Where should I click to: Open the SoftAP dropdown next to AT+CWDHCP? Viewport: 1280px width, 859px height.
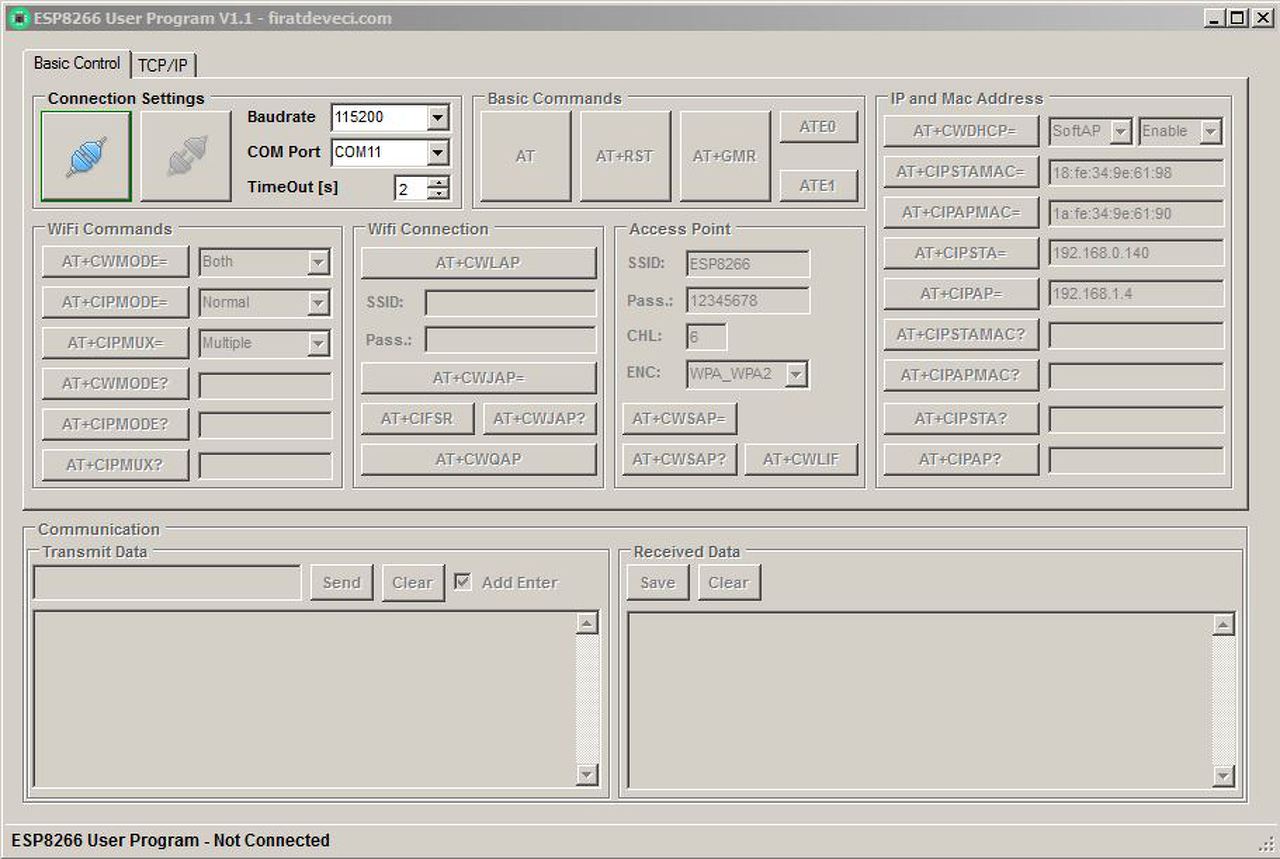coord(1120,131)
